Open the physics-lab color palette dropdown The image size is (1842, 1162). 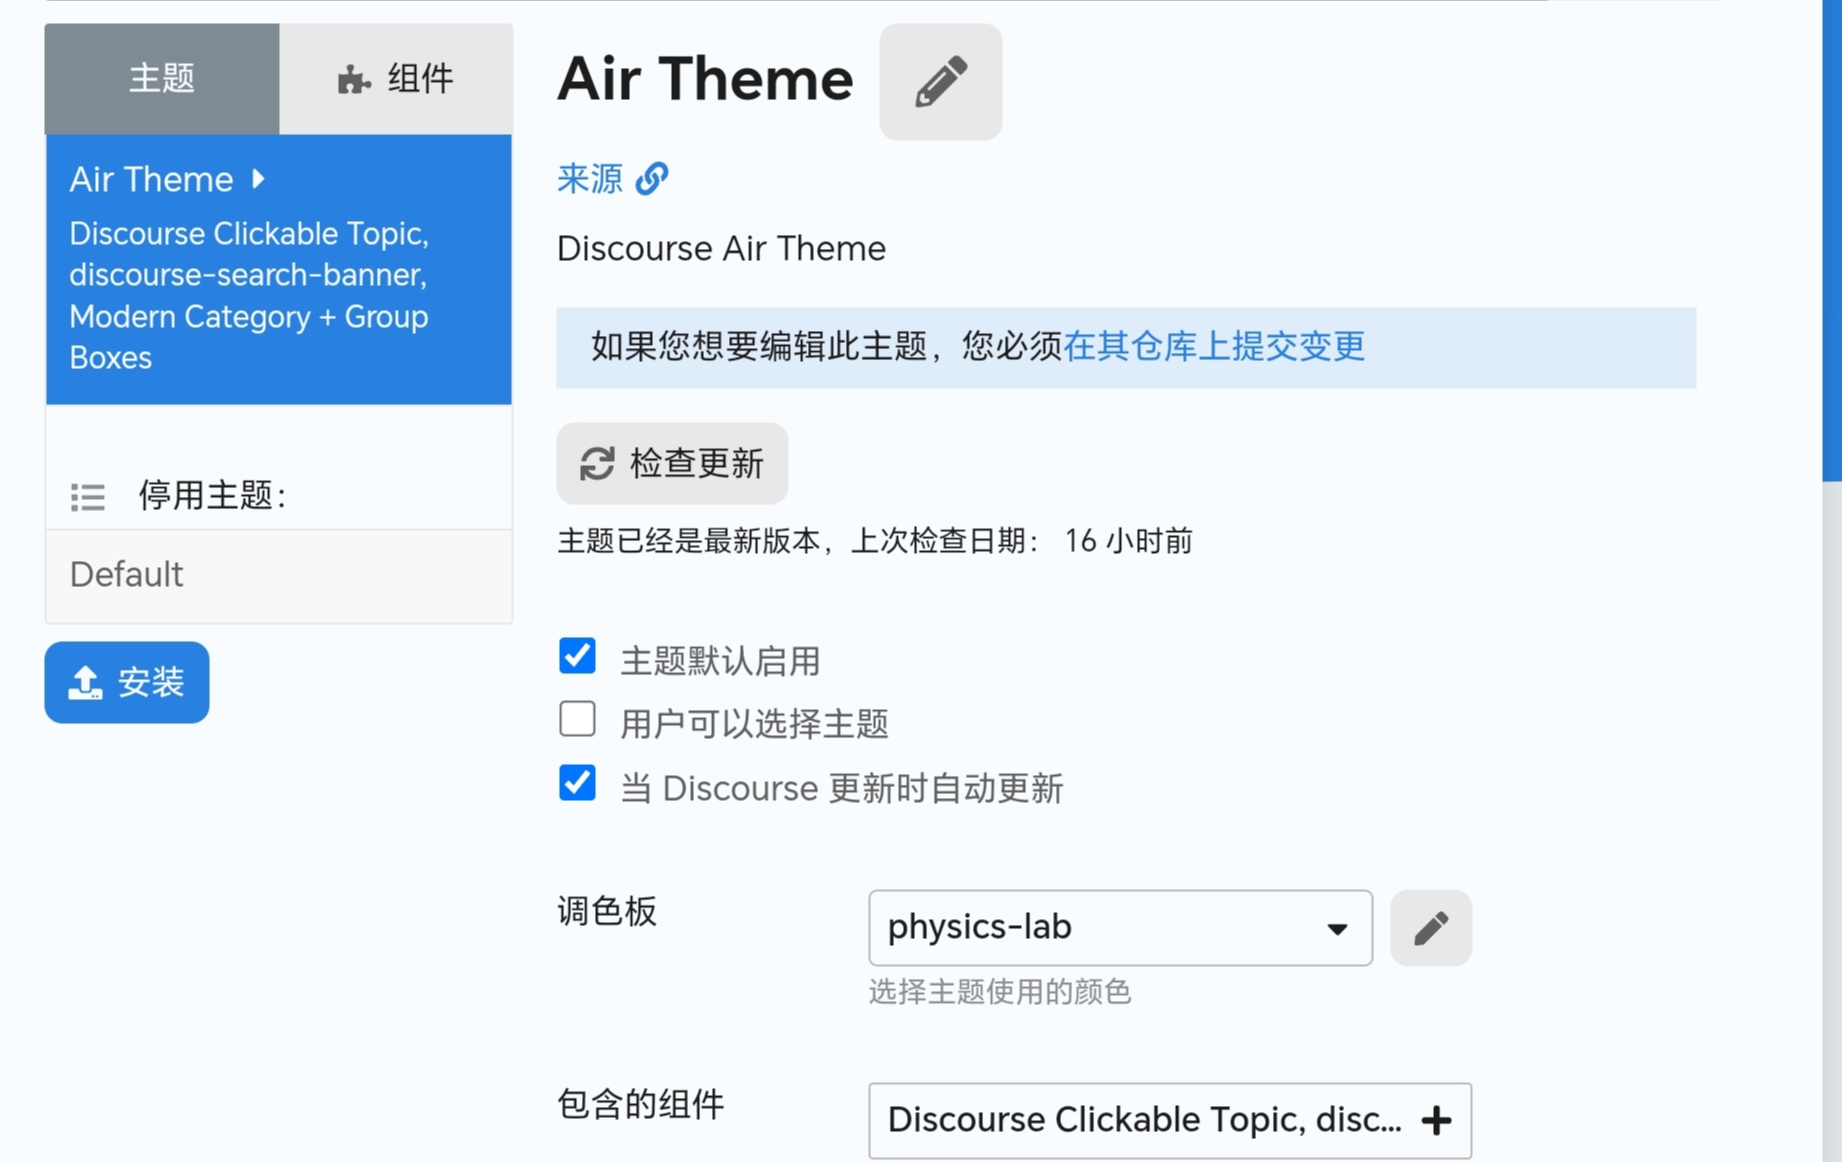tap(1120, 928)
